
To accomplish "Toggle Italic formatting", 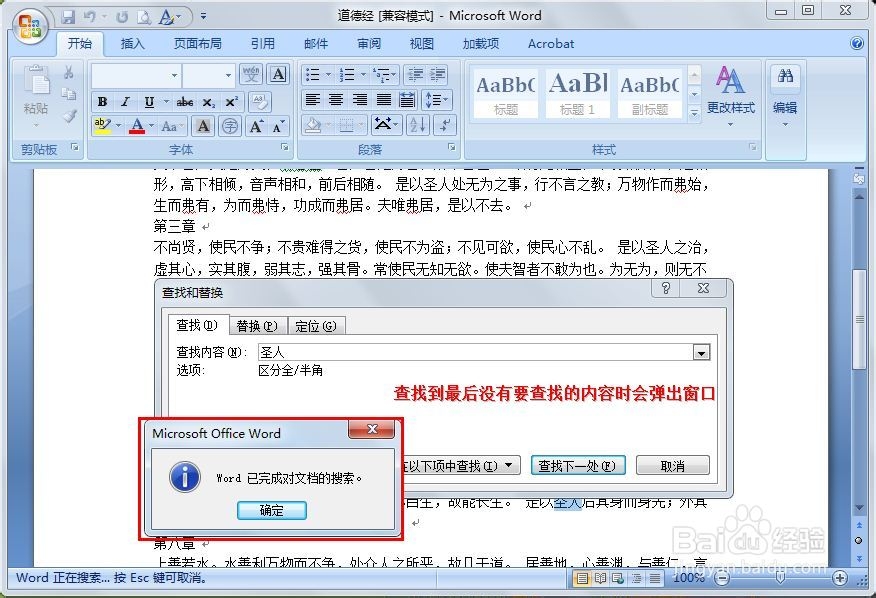I will tap(125, 102).
